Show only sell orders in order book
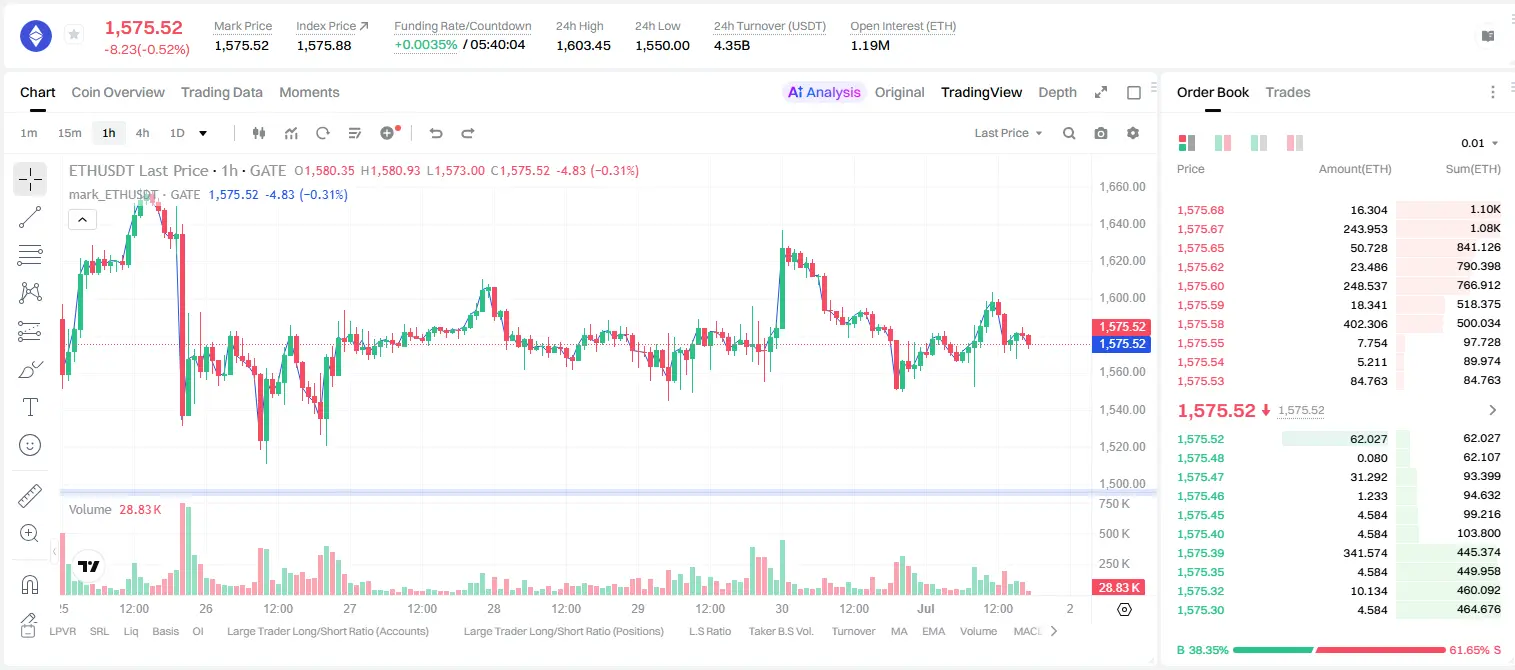Viewport: 1515px width, 670px height. (x=1295, y=143)
